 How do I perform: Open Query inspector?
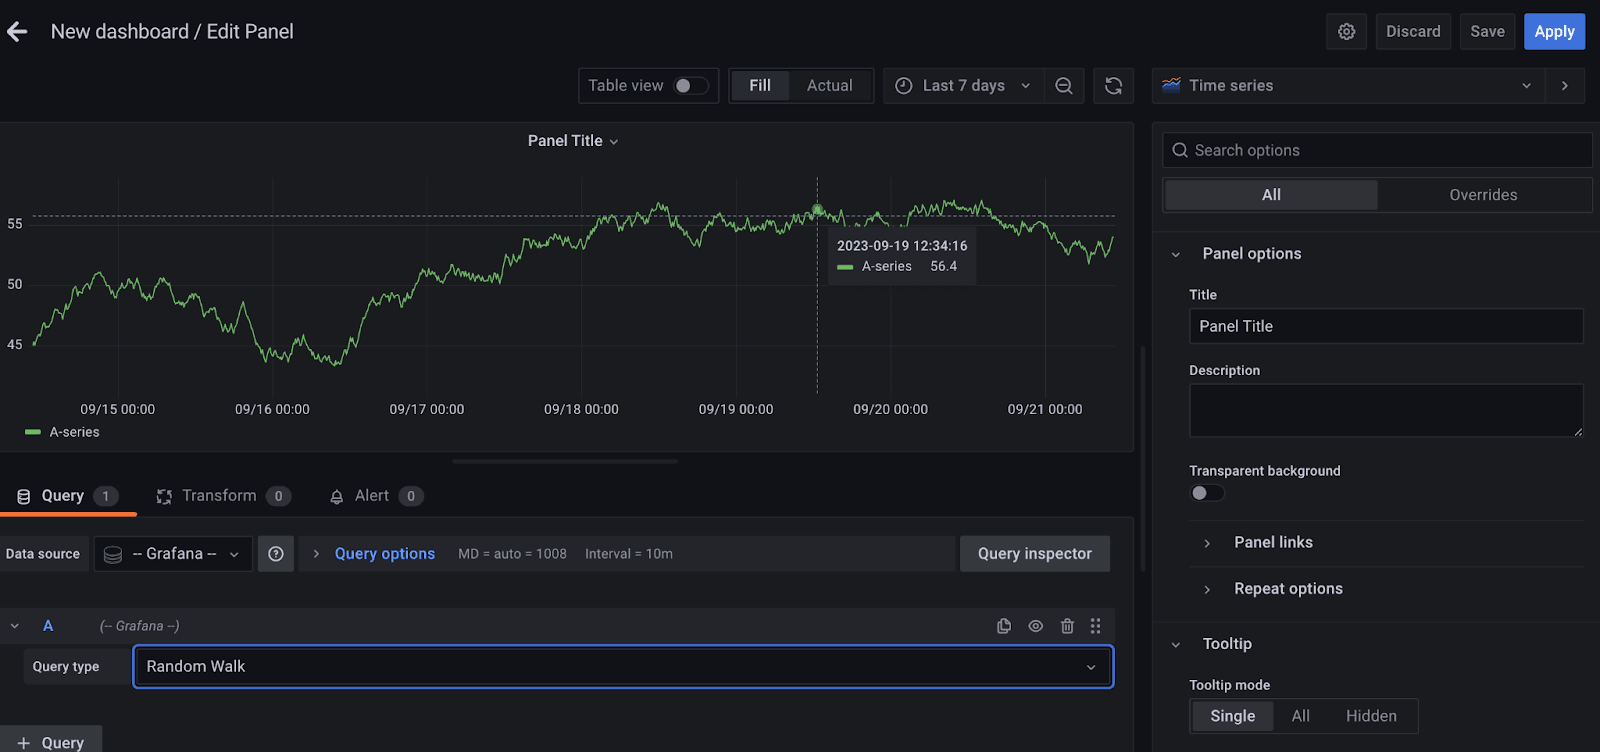[1035, 554]
